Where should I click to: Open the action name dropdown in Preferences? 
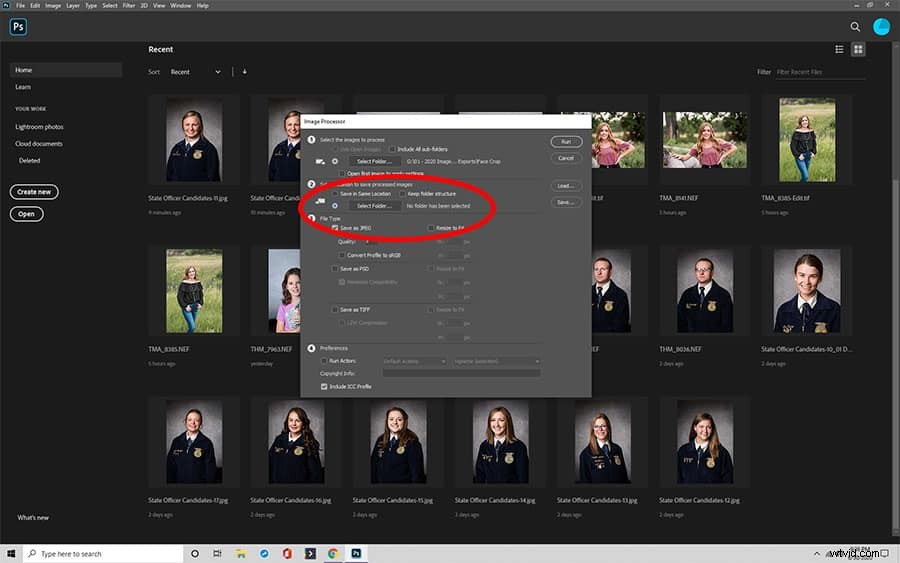point(496,361)
